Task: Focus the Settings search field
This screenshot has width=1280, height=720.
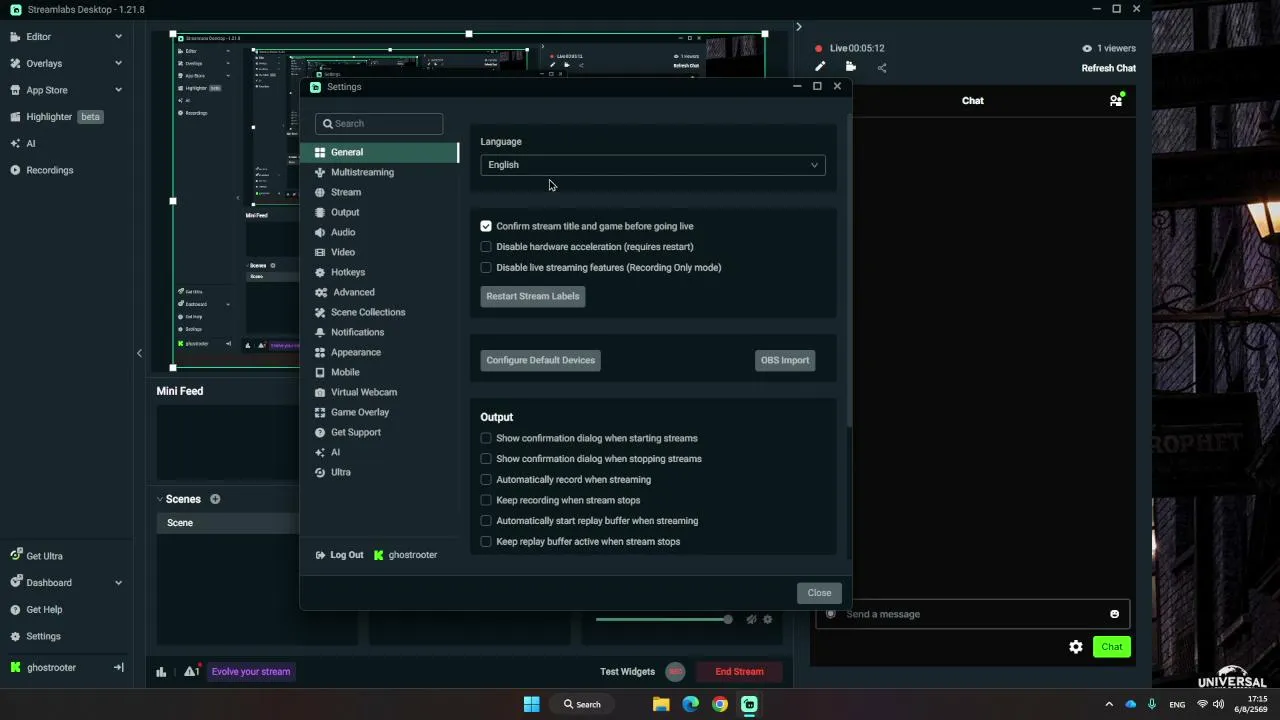Action: pos(379,124)
